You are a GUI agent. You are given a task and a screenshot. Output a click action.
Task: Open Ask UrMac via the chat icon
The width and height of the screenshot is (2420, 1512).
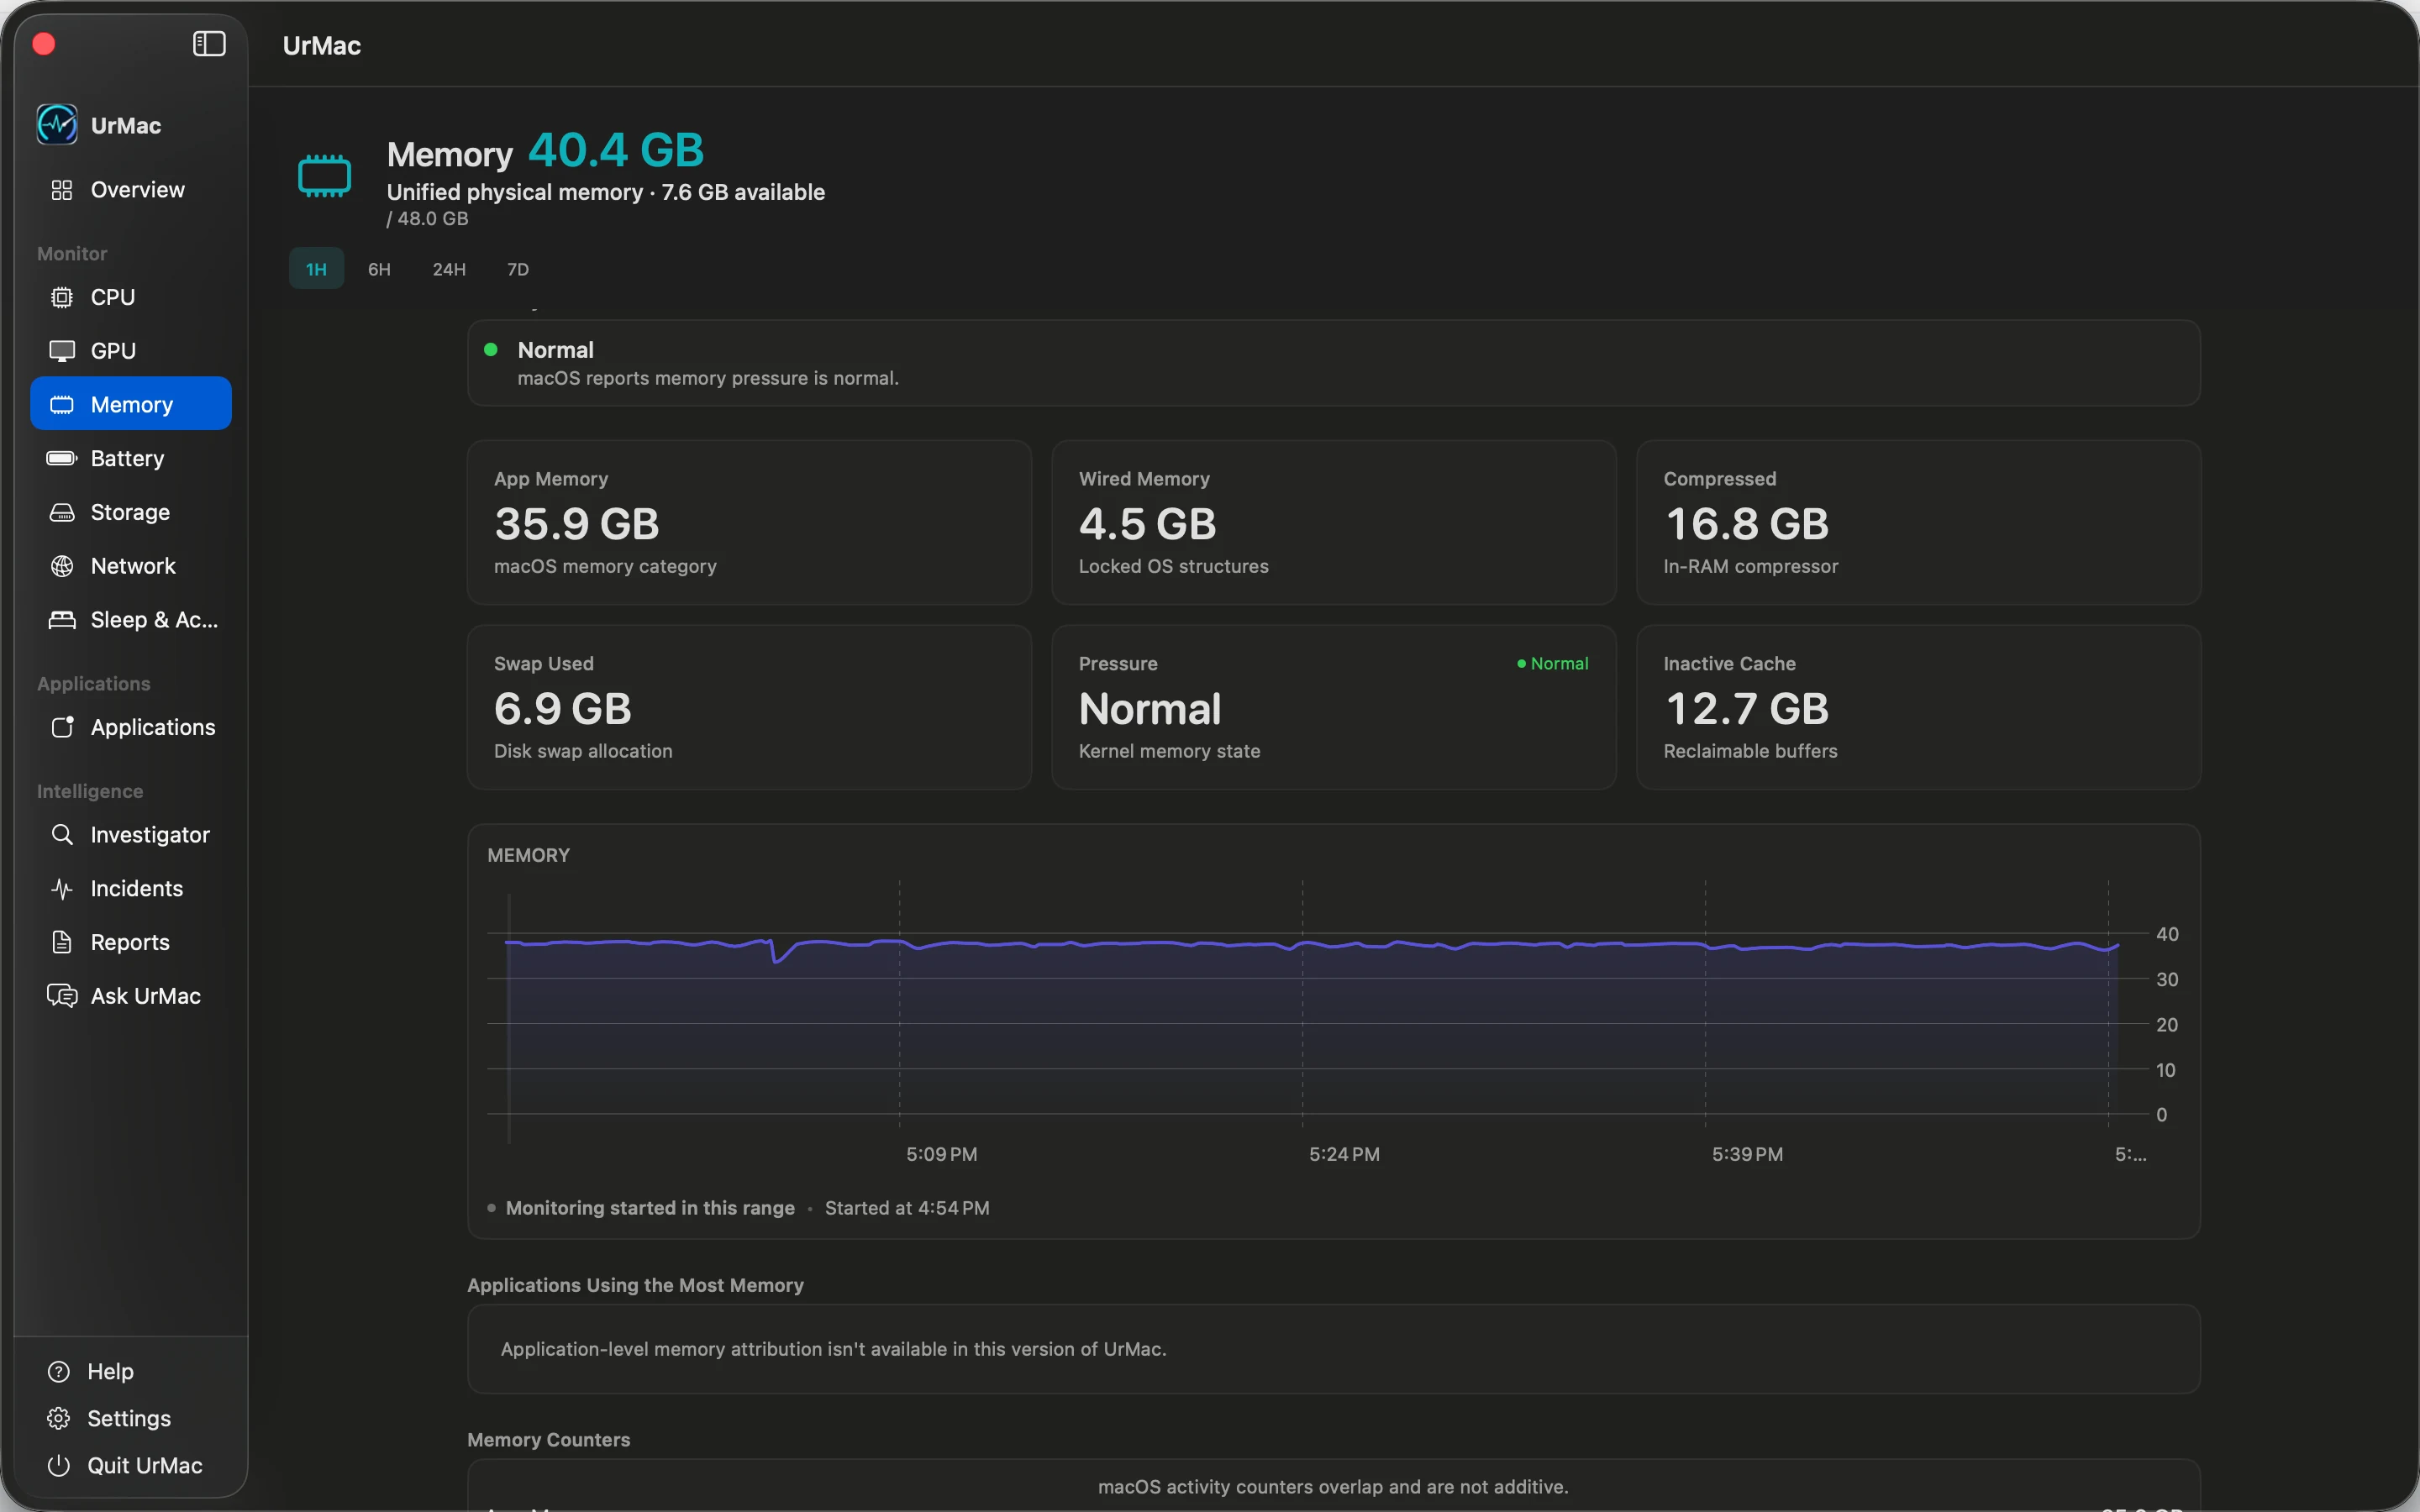[62, 996]
